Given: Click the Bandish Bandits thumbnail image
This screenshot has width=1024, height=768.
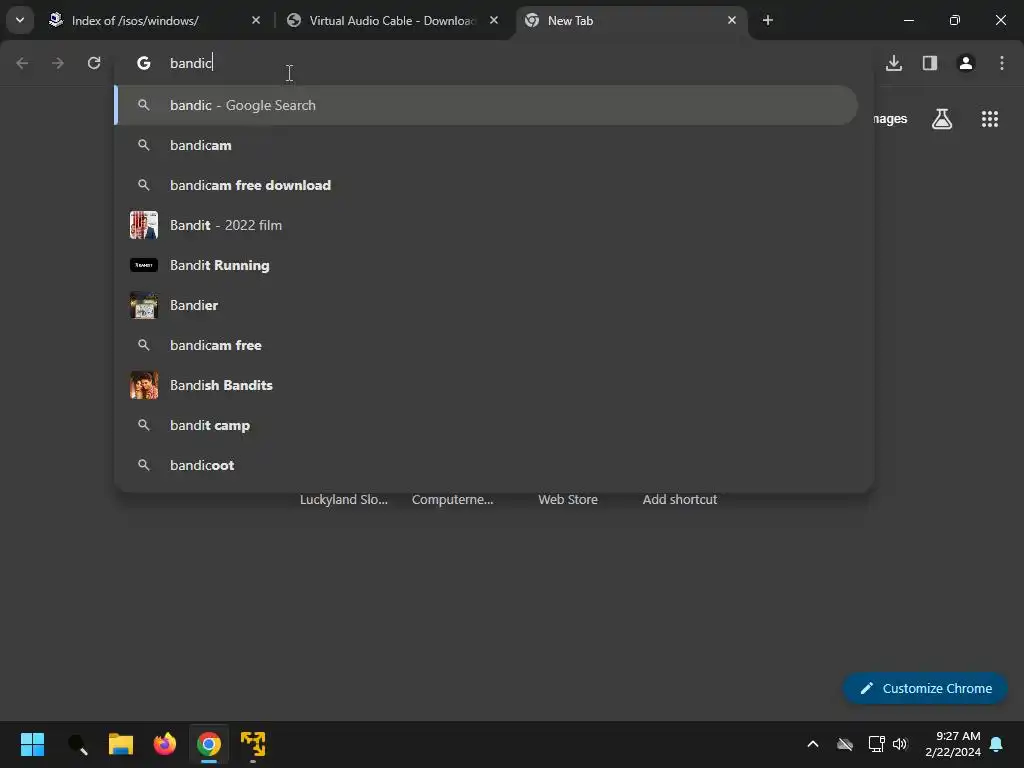Looking at the screenshot, I should coord(144,385).
